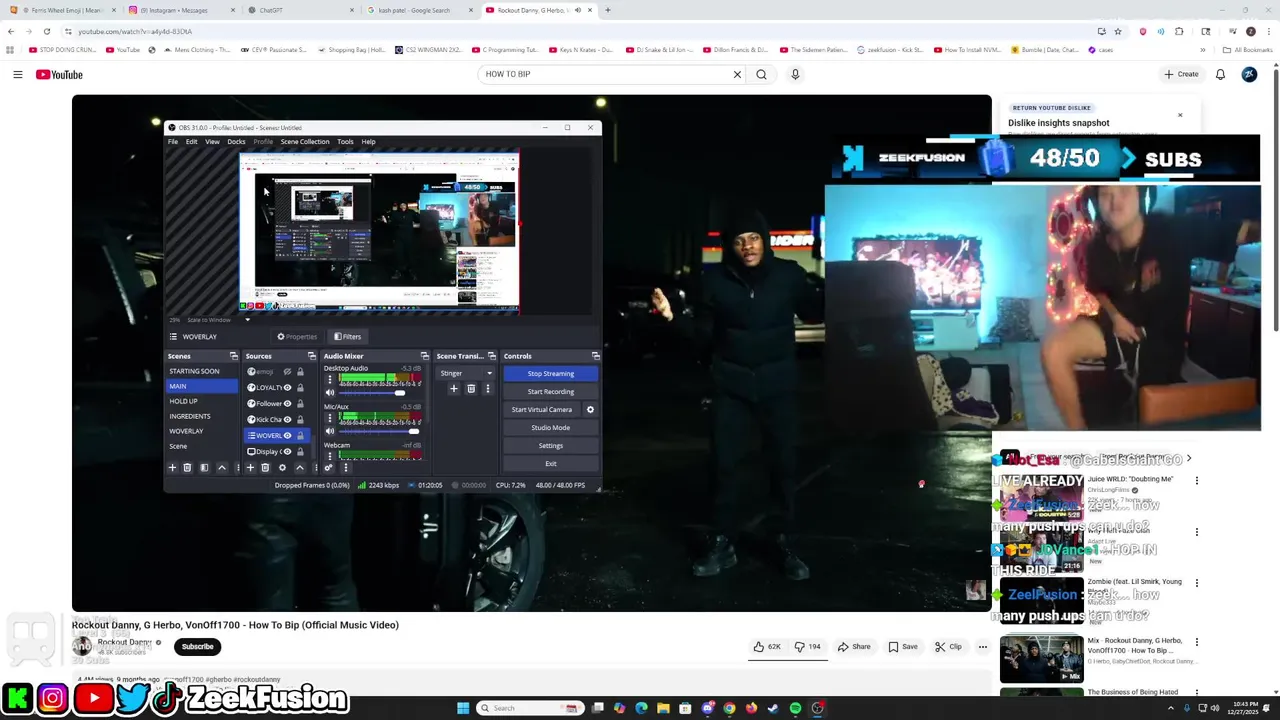Viewport: 1280px width, 720px height.
Task: Move scene up using Scenes arrow
Action: point(222,467)
